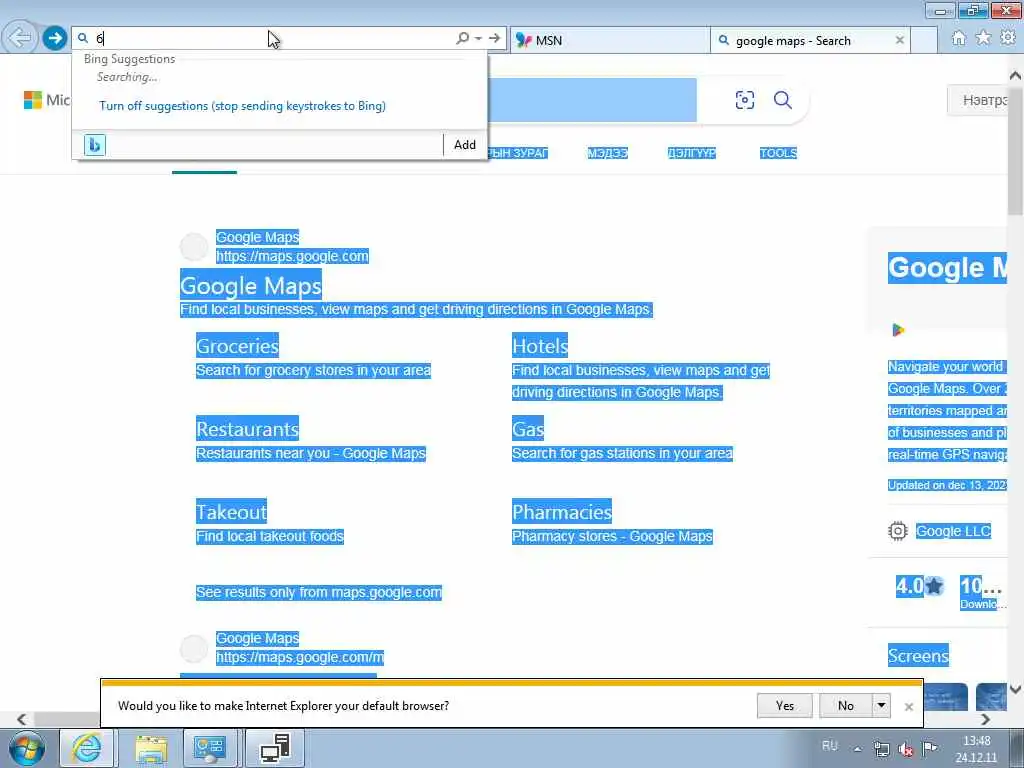1024x768 pixels.
Task: Switch to the google maps - Search tab
Action: coord(810,40)
